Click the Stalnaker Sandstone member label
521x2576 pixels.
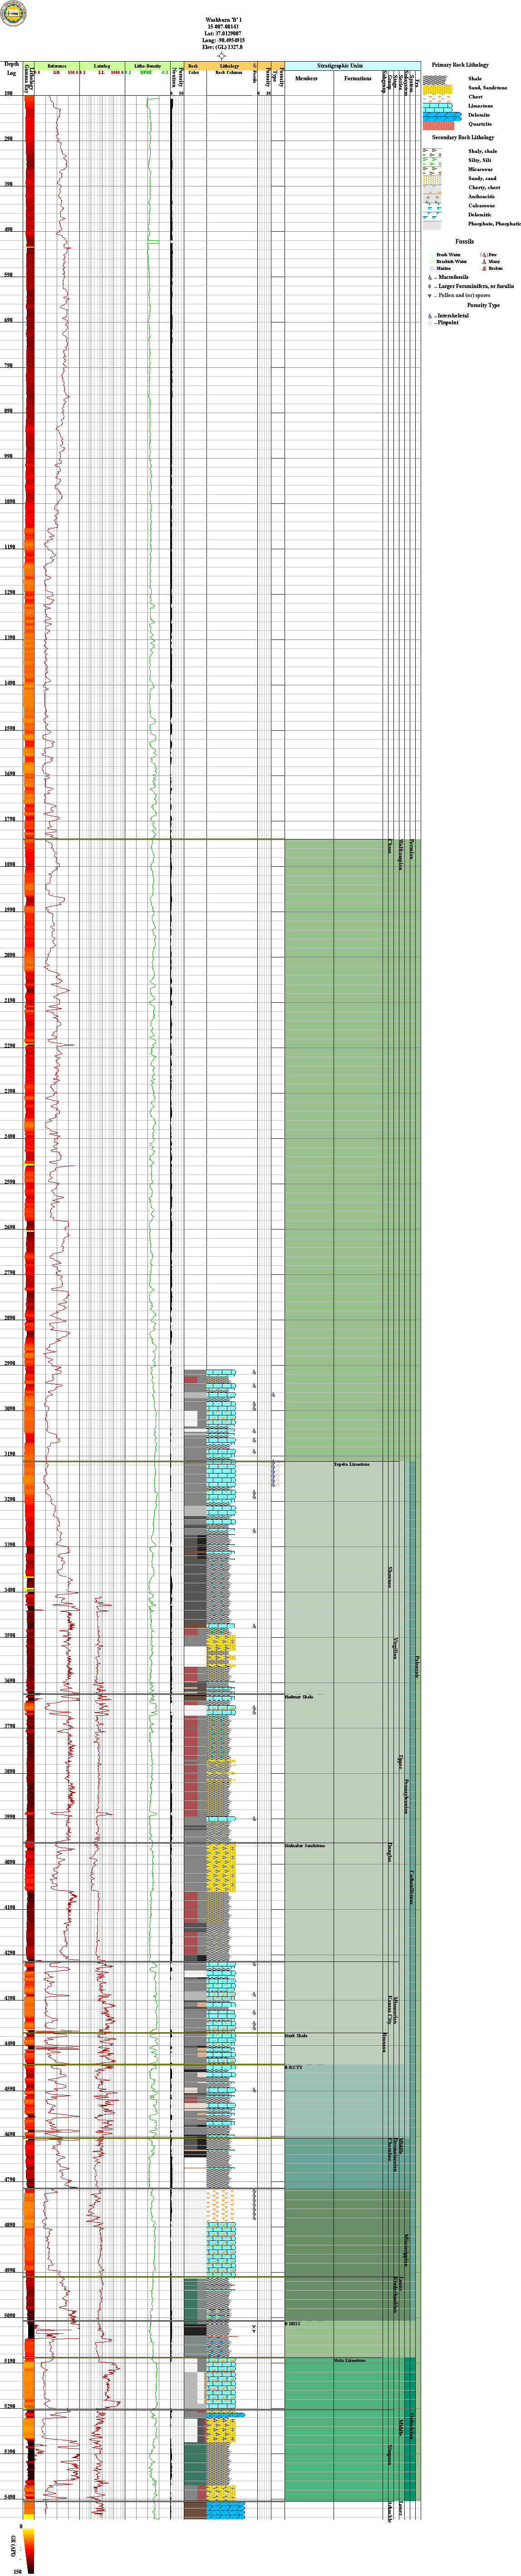pyautogui.click(x=304, y=1846)
